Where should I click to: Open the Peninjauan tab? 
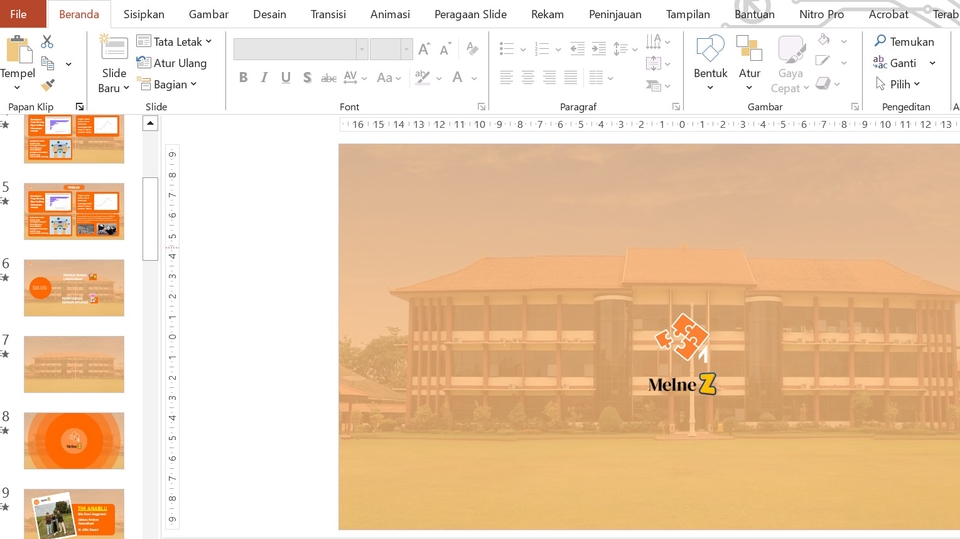tap(615, 13)
